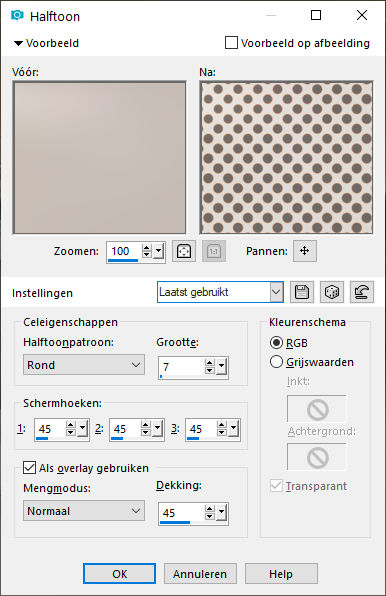Click Schermhoek 2 value field
Viewport: 386px width, 596px height.
pyautogui.click(x=125, y=429)
